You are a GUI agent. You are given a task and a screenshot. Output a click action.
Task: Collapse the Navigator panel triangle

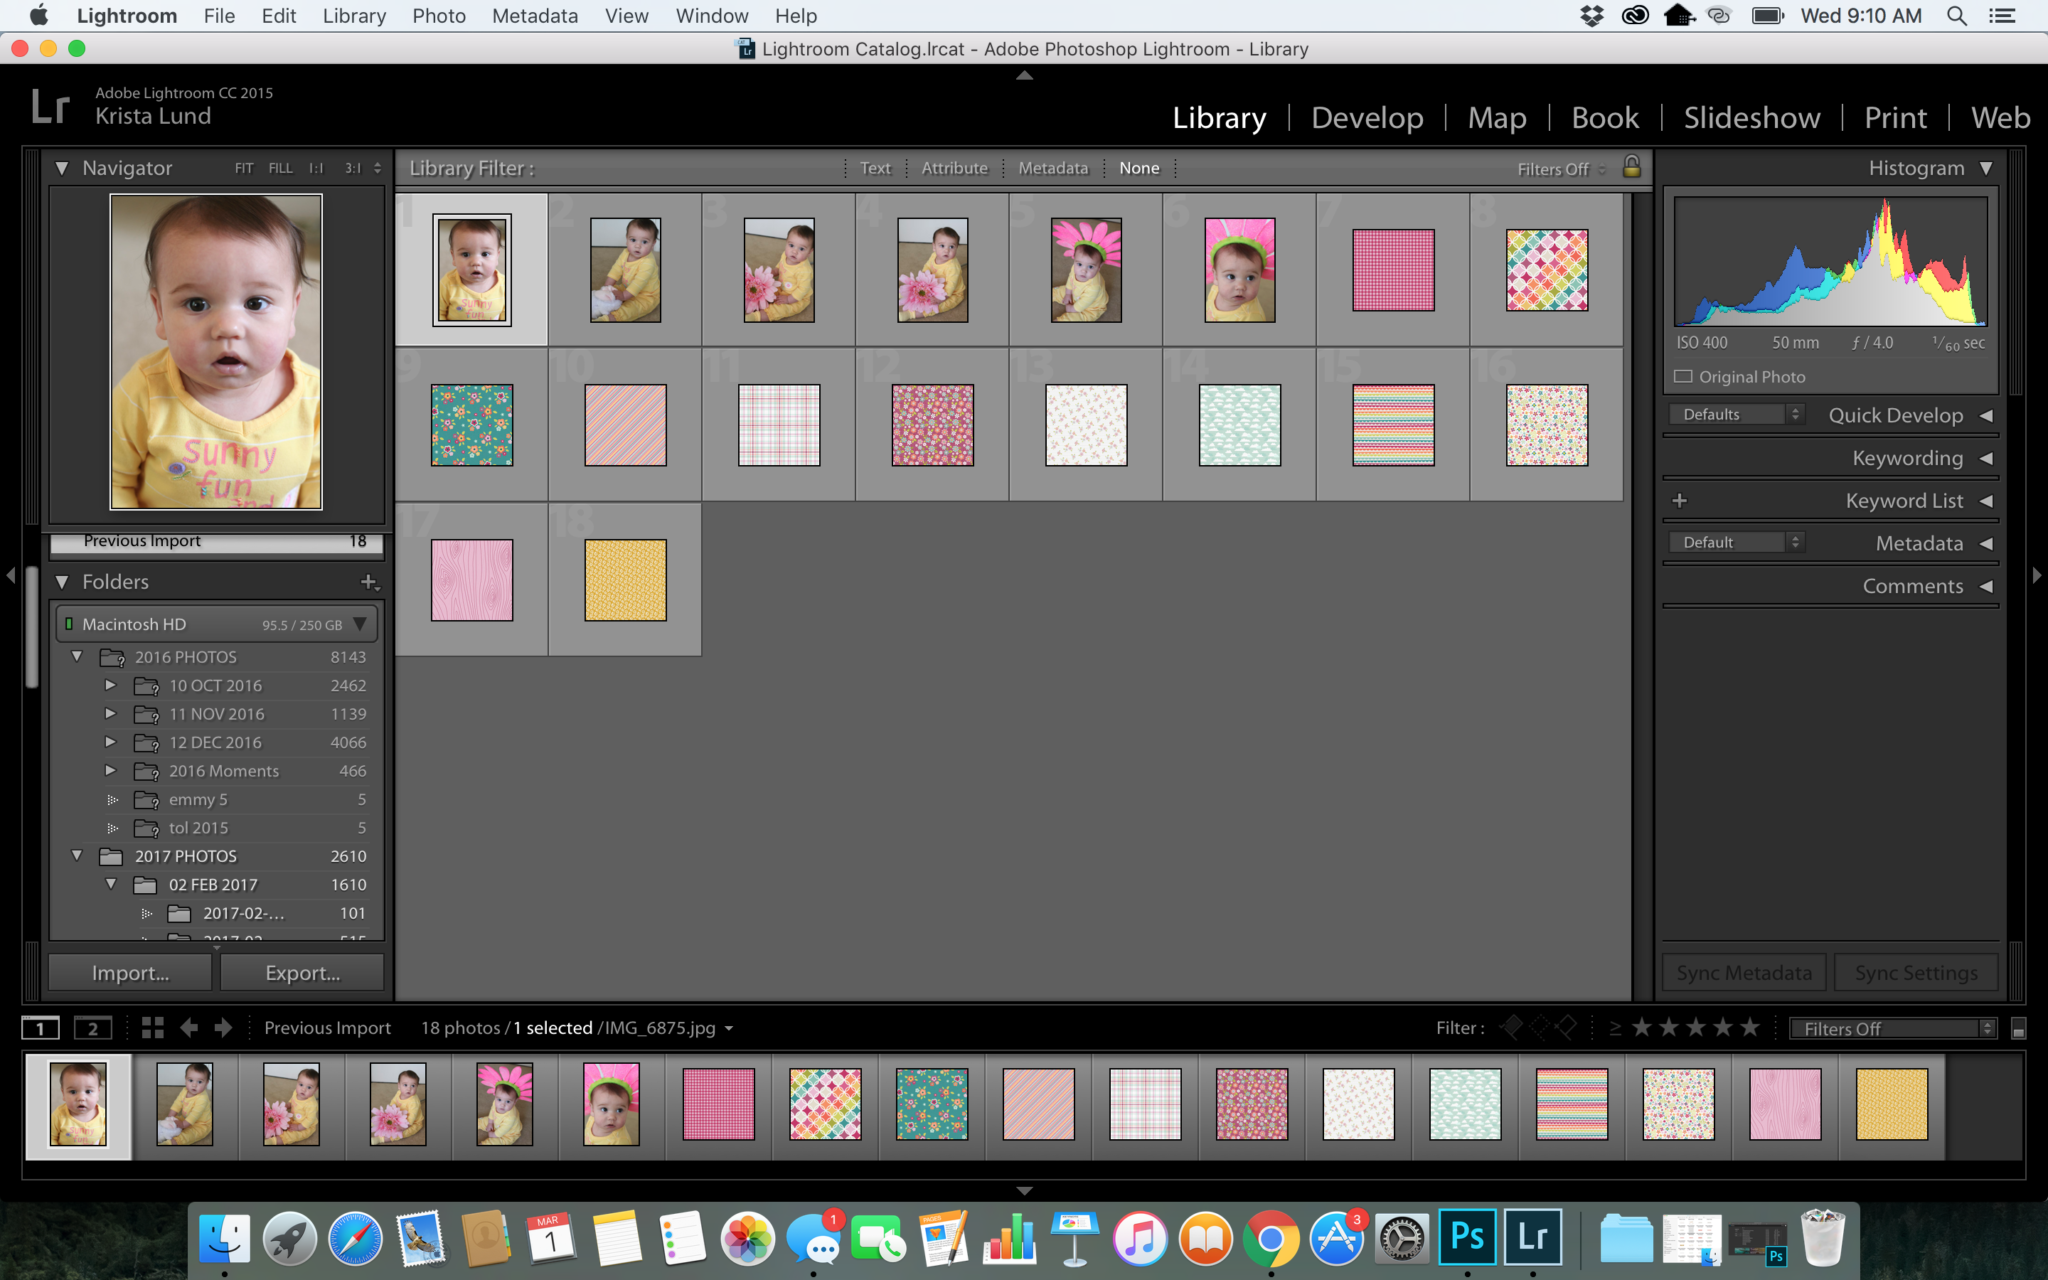point(62,168)
